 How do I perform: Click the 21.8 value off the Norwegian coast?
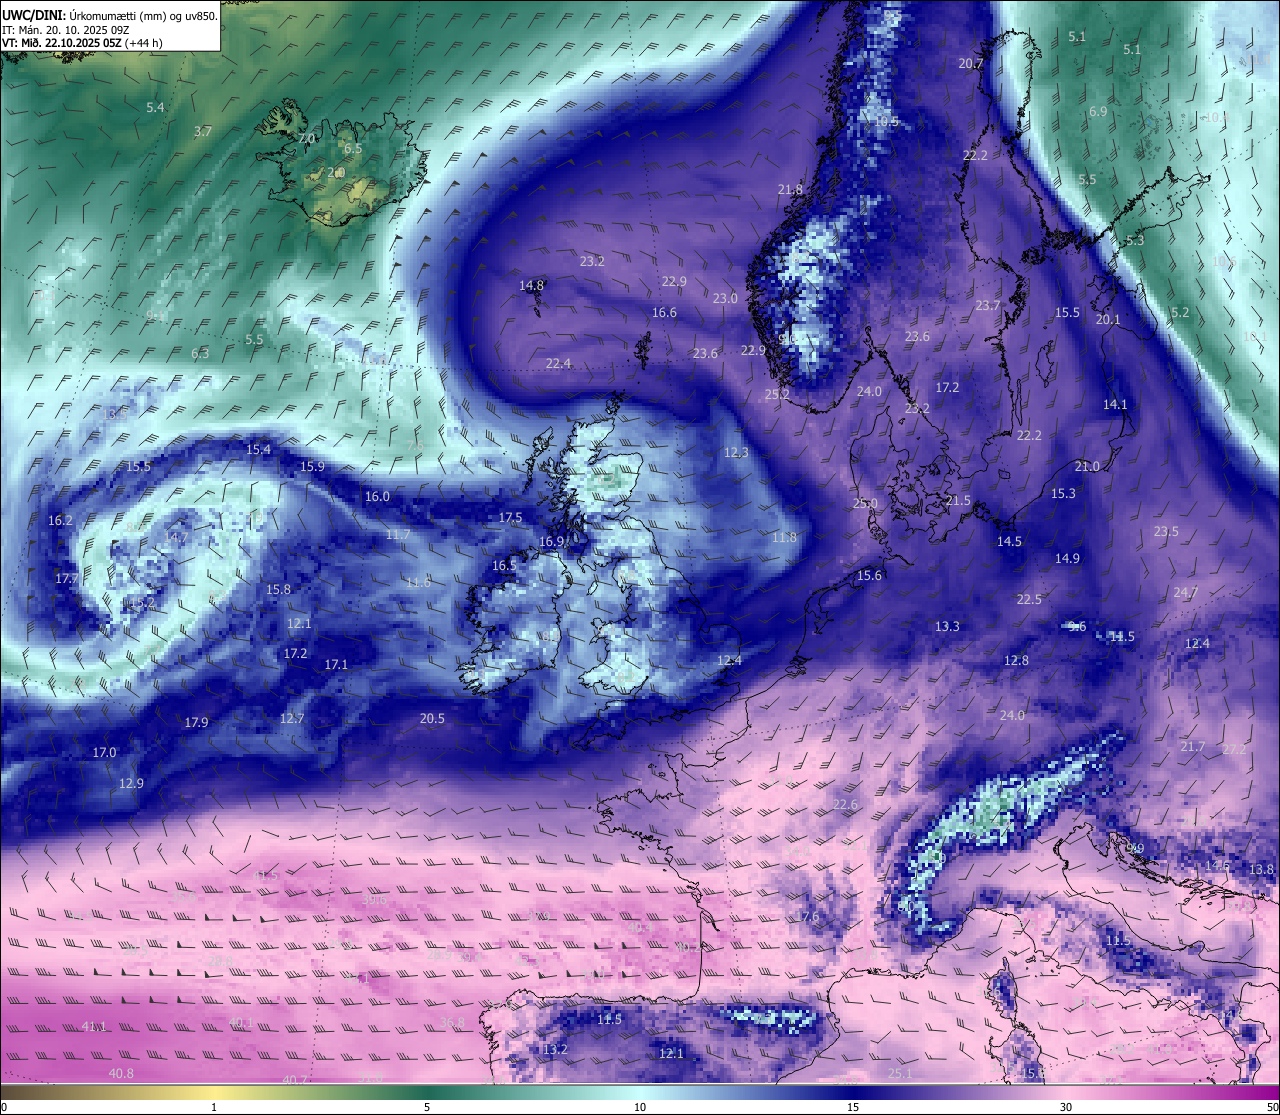(790, 189)
